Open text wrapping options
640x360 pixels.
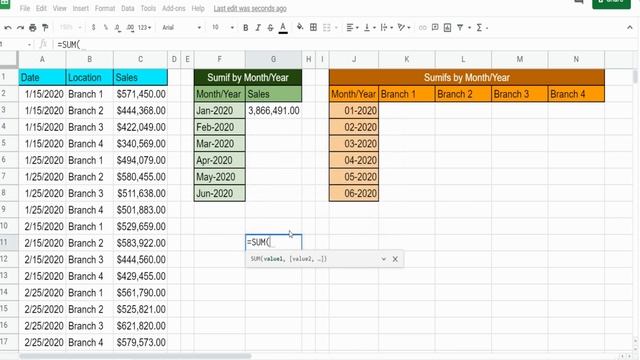[x=386, y=27]
